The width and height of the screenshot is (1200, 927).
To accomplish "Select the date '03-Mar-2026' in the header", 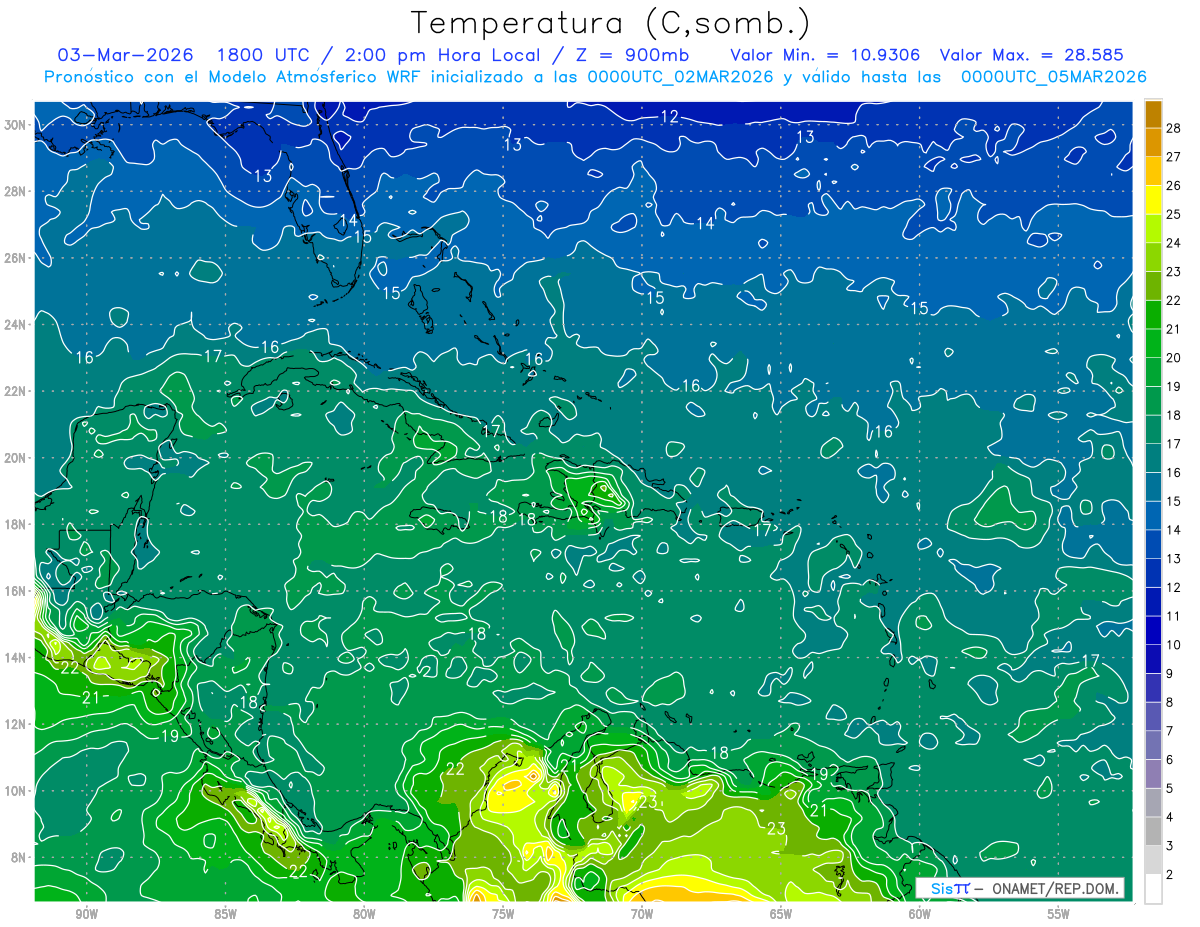I will (126, 55).
